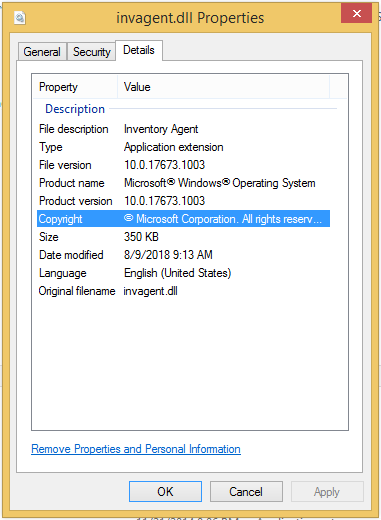Select the Date modified row
The image size is (381, 520).
(183, 255)
